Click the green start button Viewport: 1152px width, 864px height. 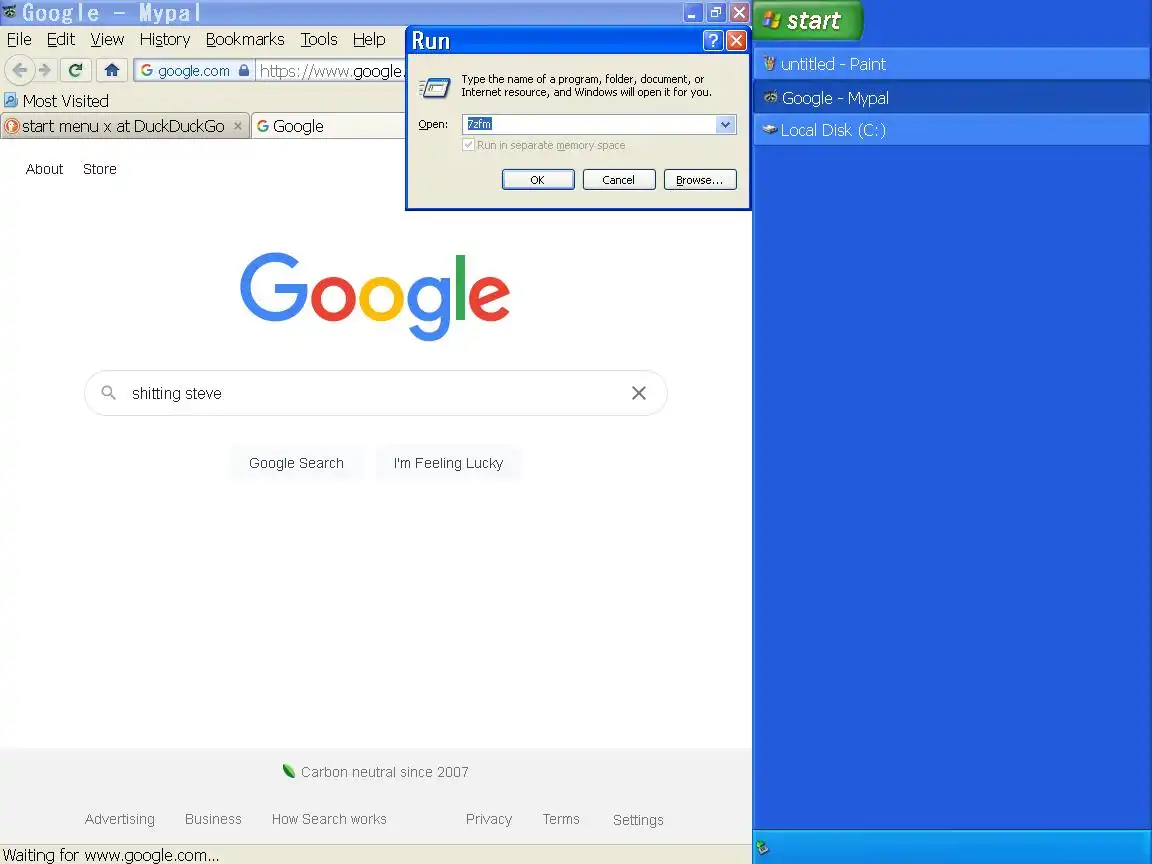click(807, 21)
